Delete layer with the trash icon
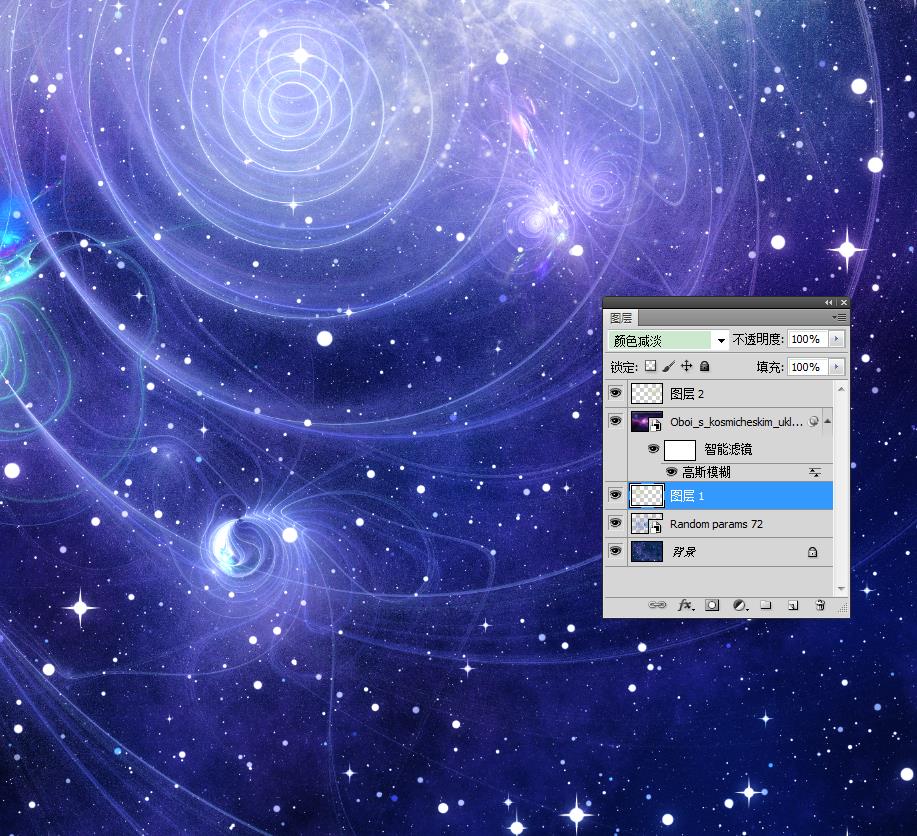The width and height of the screenshot is (917, 836). pos(820,605)
